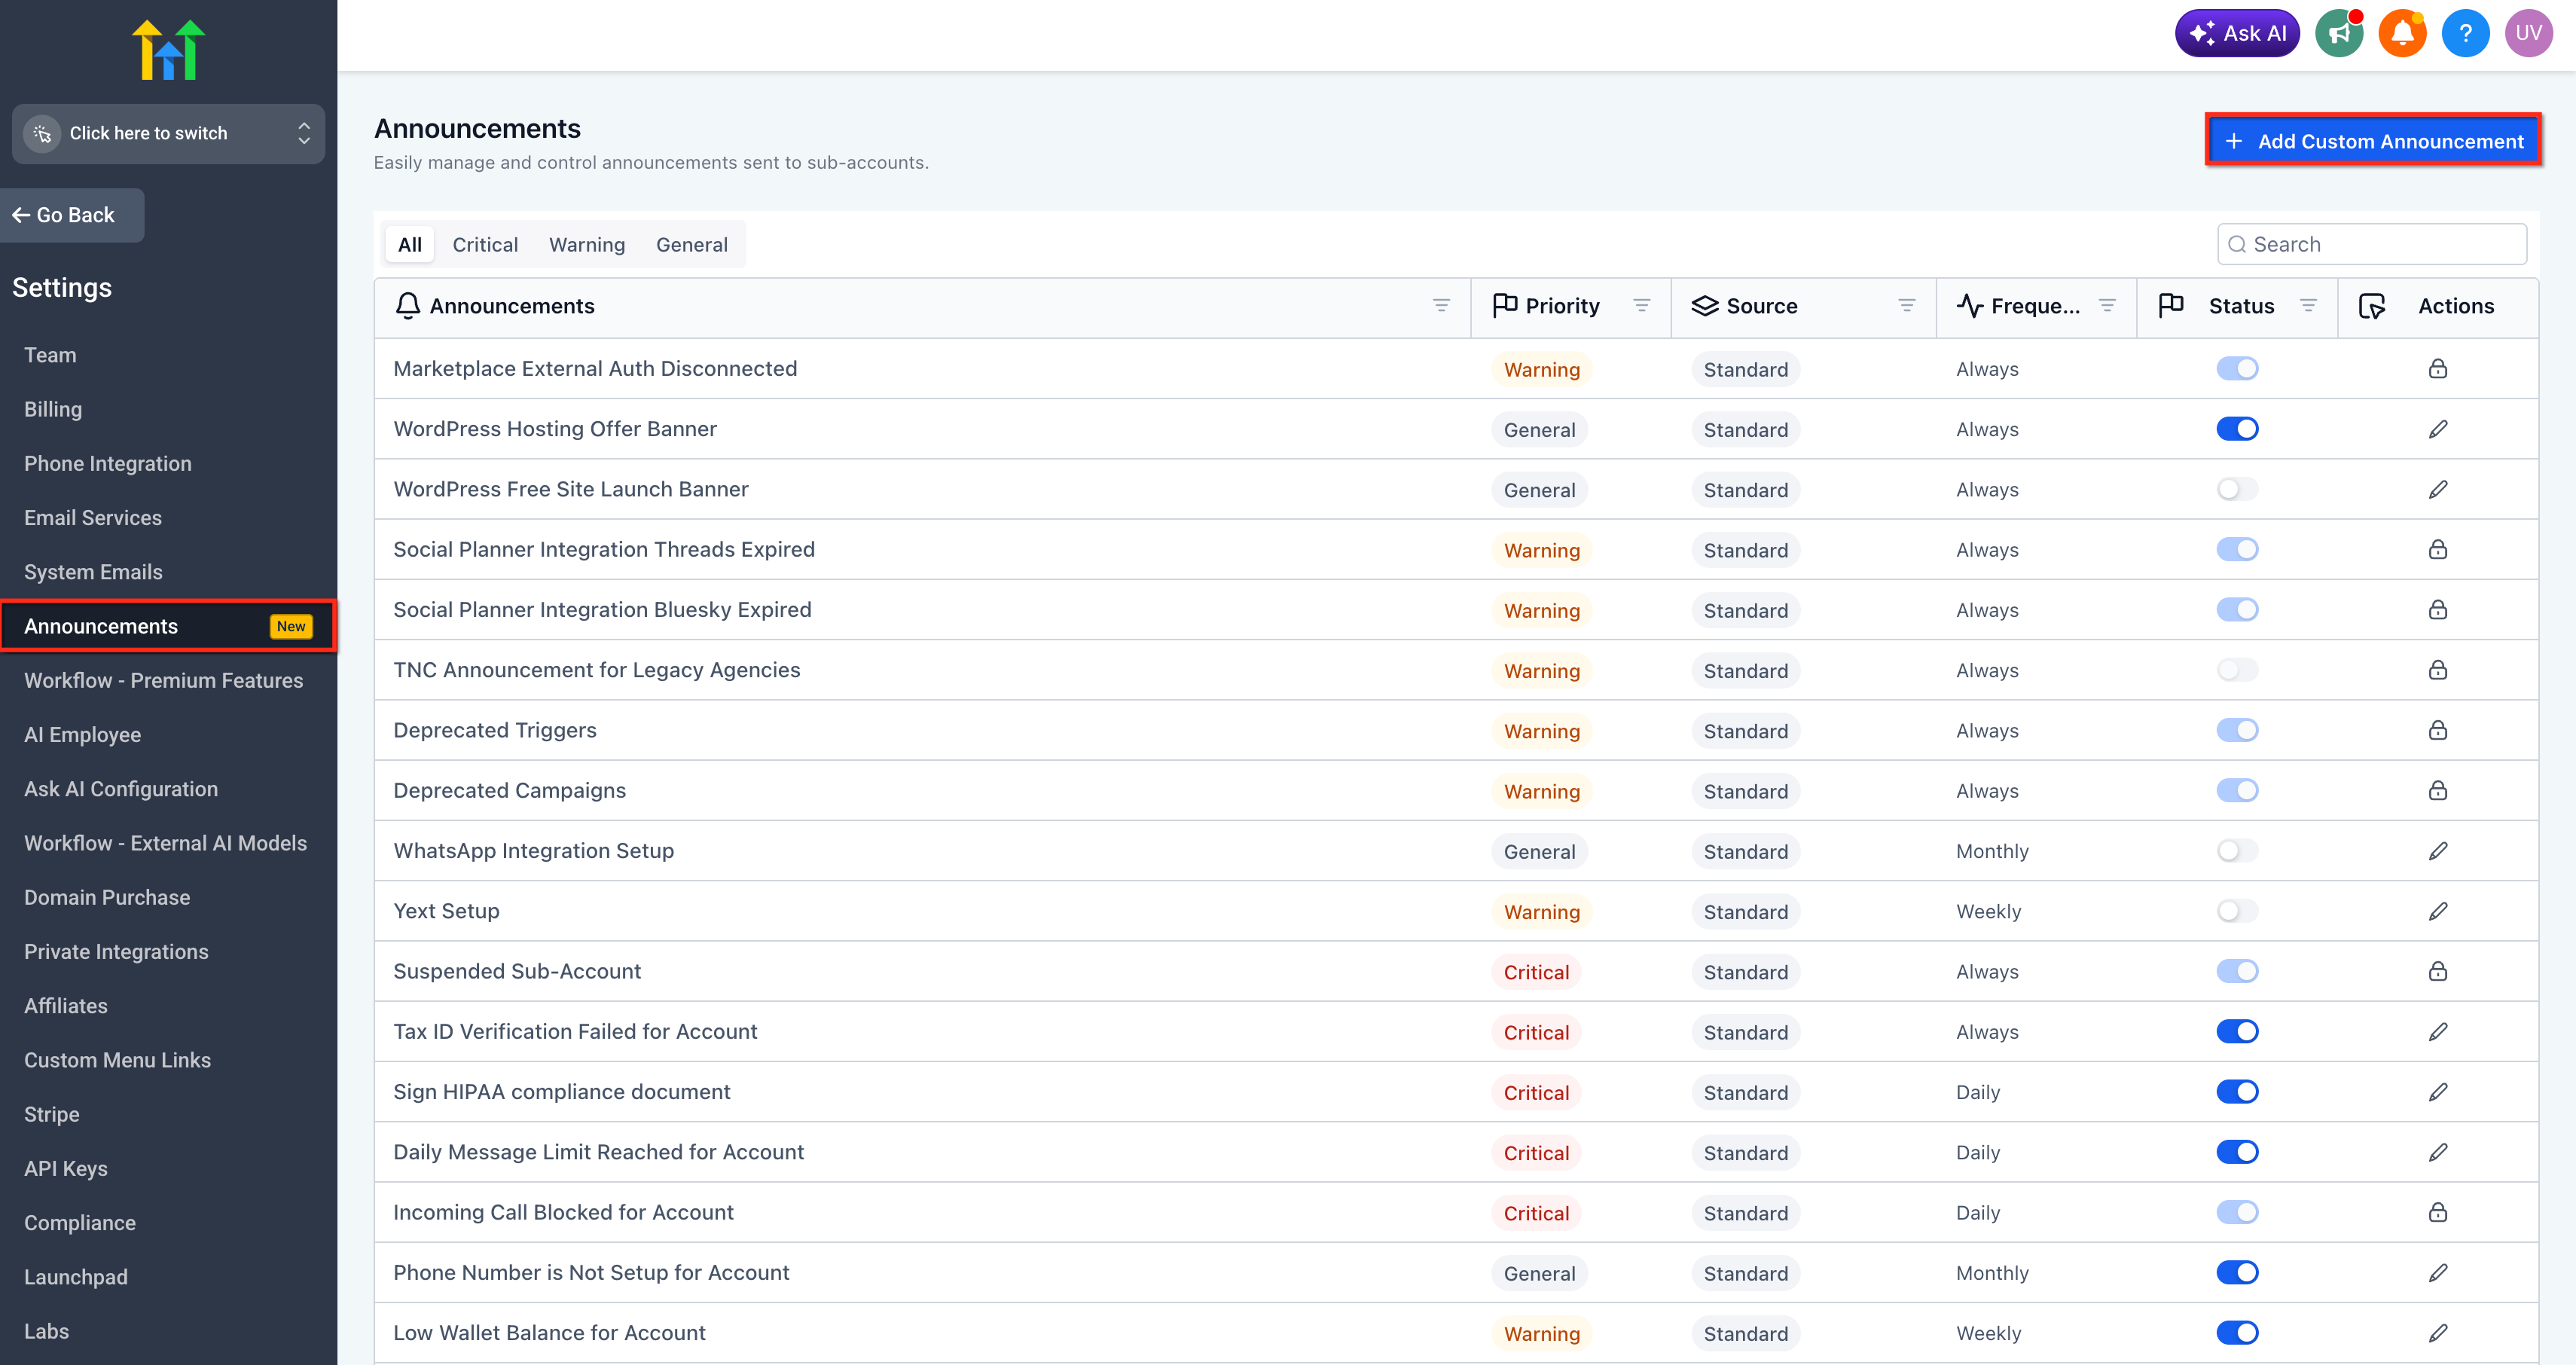Enable WhatsApp Integration Setup status toggle
The image size is (2576, 1365).
(x=2236, y=851)
